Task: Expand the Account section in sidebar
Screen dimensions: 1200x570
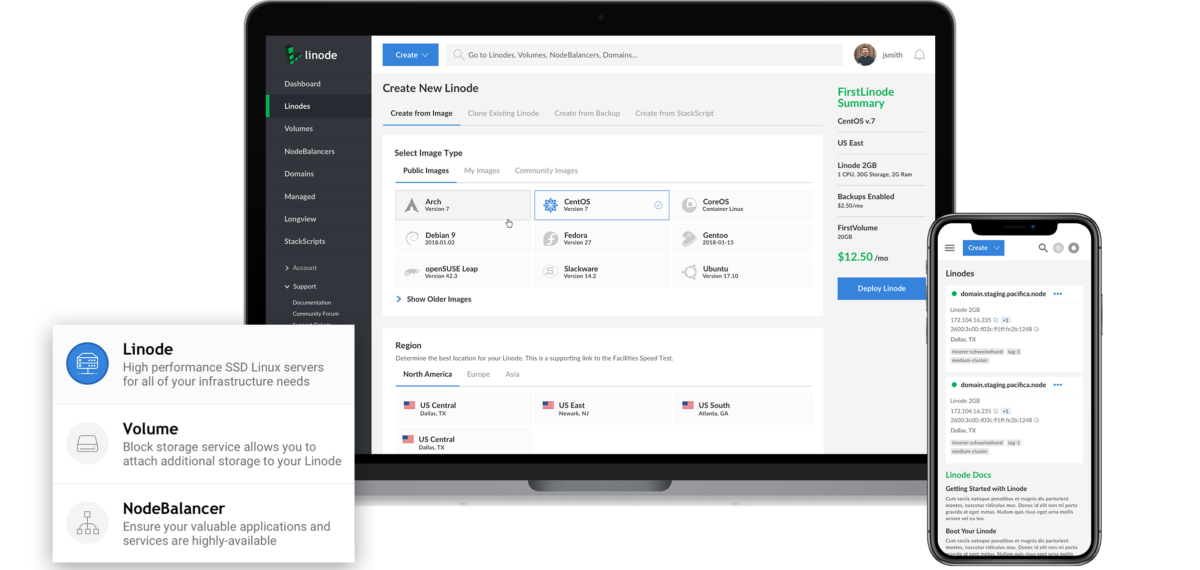Action: click(301, 268)
